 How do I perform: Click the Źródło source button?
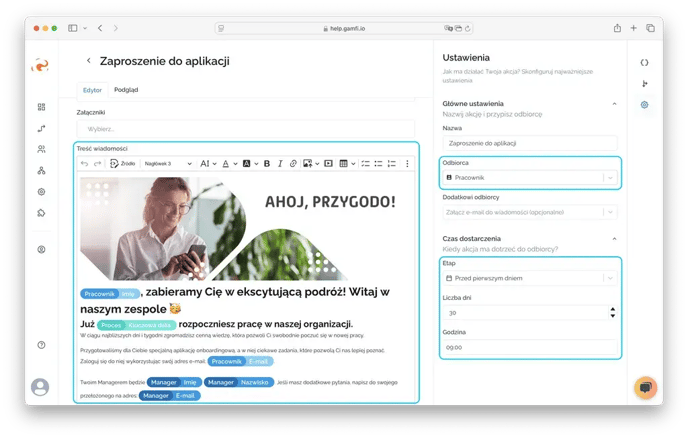click(122, 163)
